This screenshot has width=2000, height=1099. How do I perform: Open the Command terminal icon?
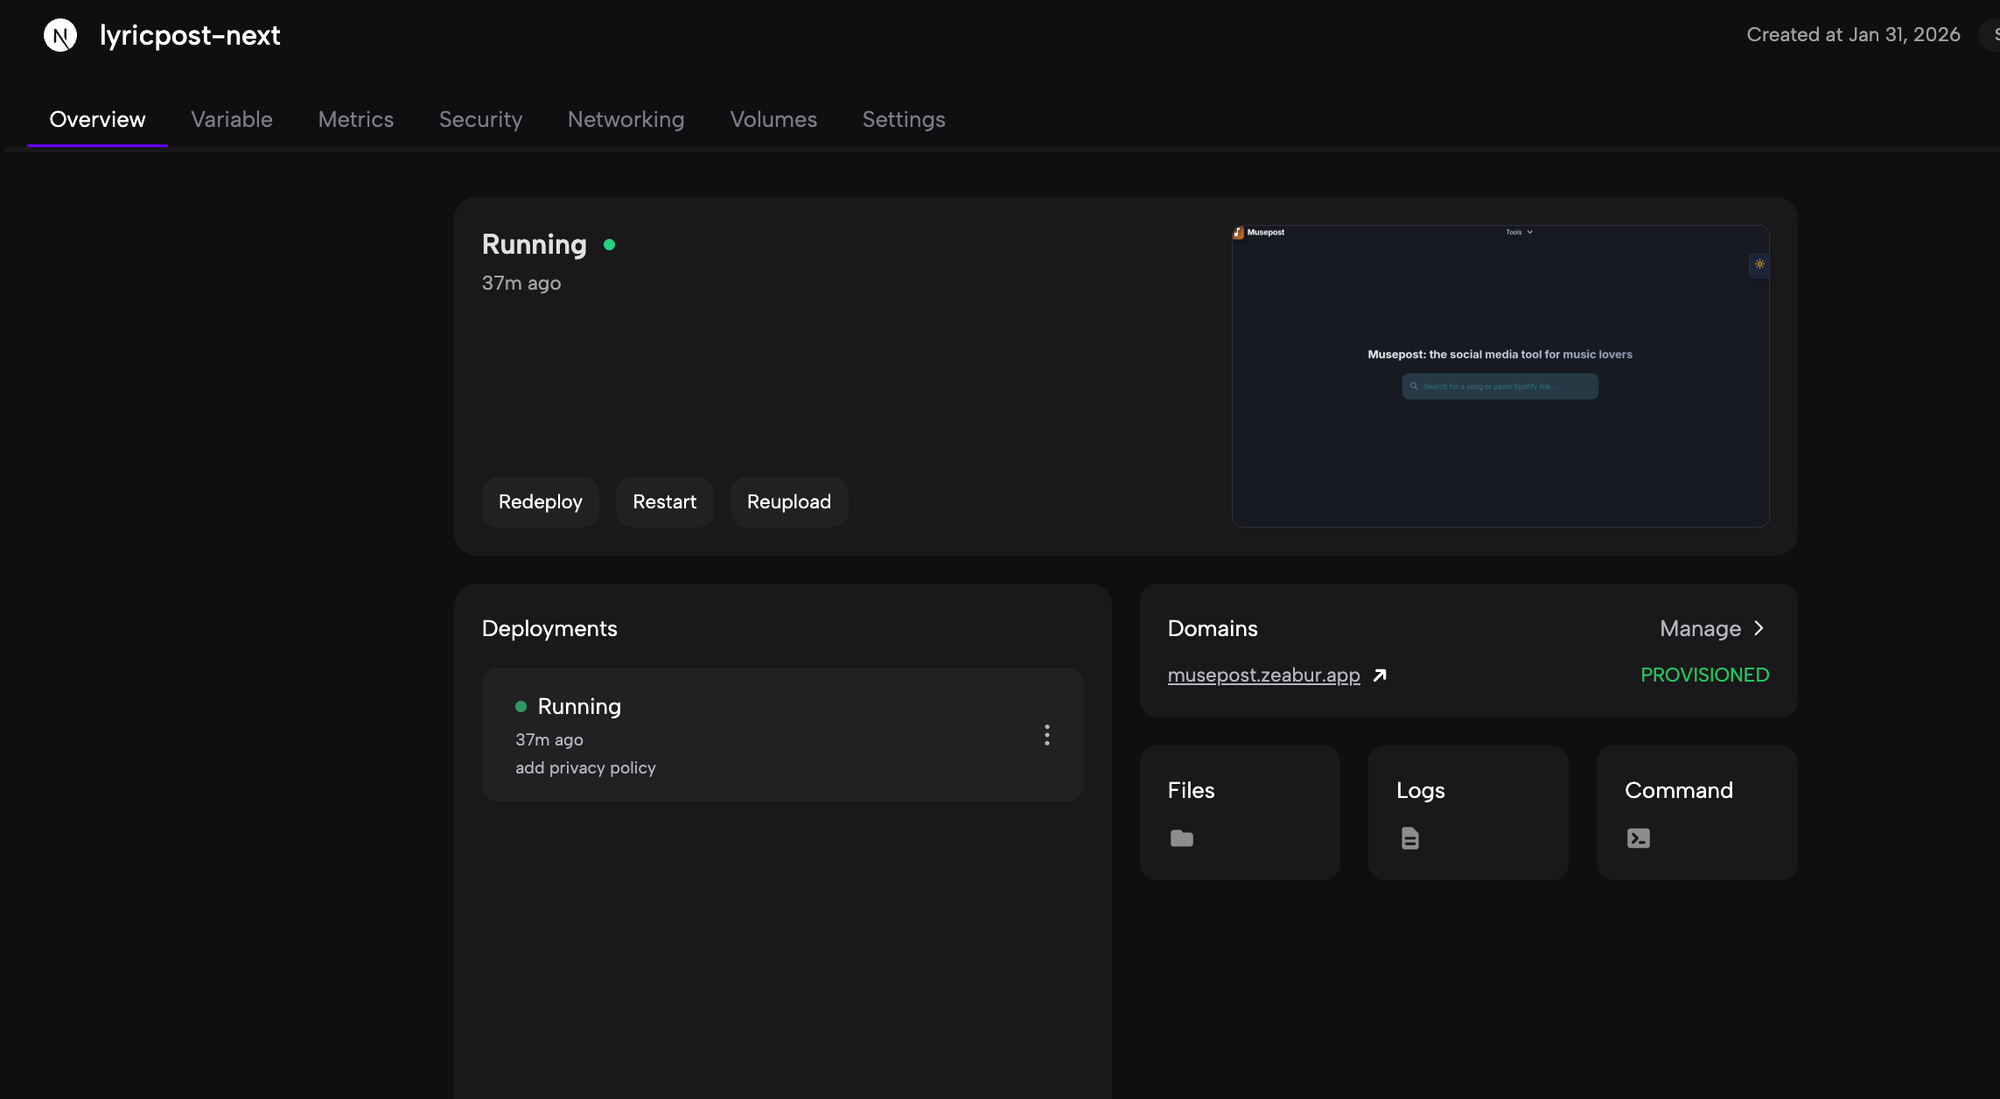(1638, 838)
